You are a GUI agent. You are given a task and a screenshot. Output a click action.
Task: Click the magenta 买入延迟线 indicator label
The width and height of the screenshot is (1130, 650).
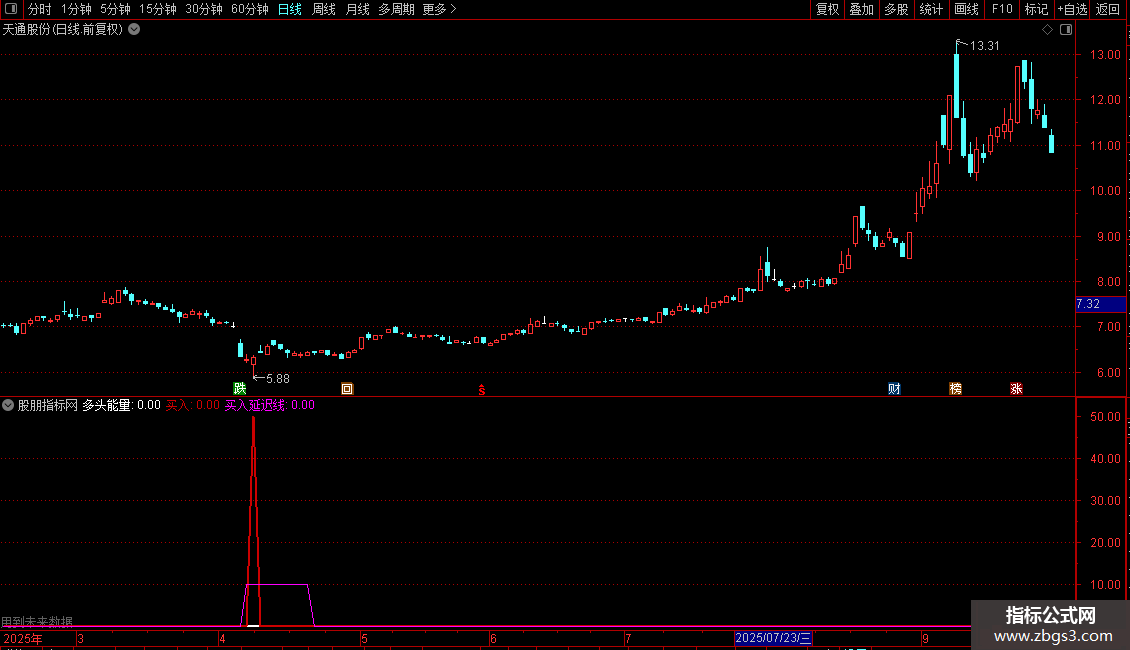pos(270,405)
